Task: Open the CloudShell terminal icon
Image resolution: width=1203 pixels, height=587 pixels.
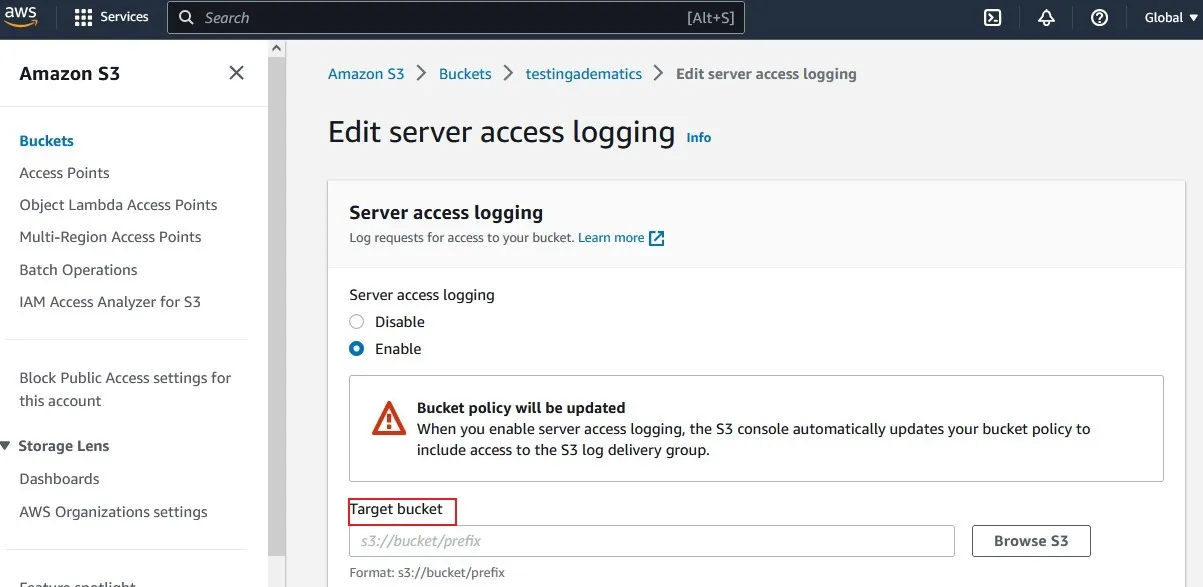Action: 993,18
